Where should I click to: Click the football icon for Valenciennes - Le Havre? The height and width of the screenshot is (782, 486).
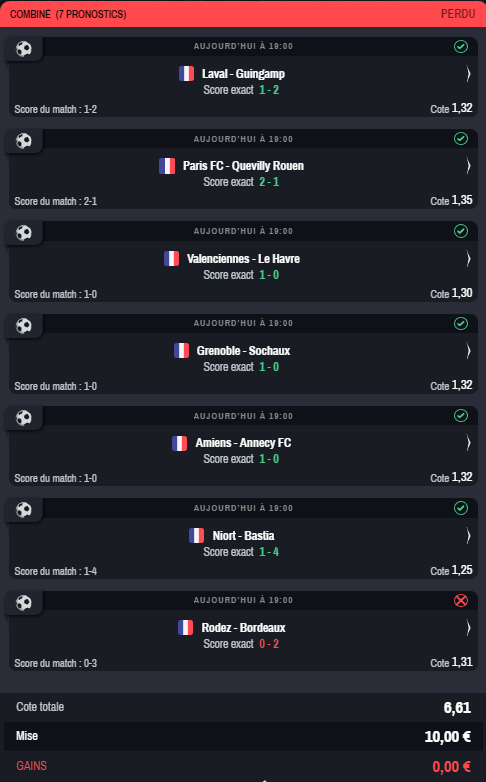(x=23, y=233)
